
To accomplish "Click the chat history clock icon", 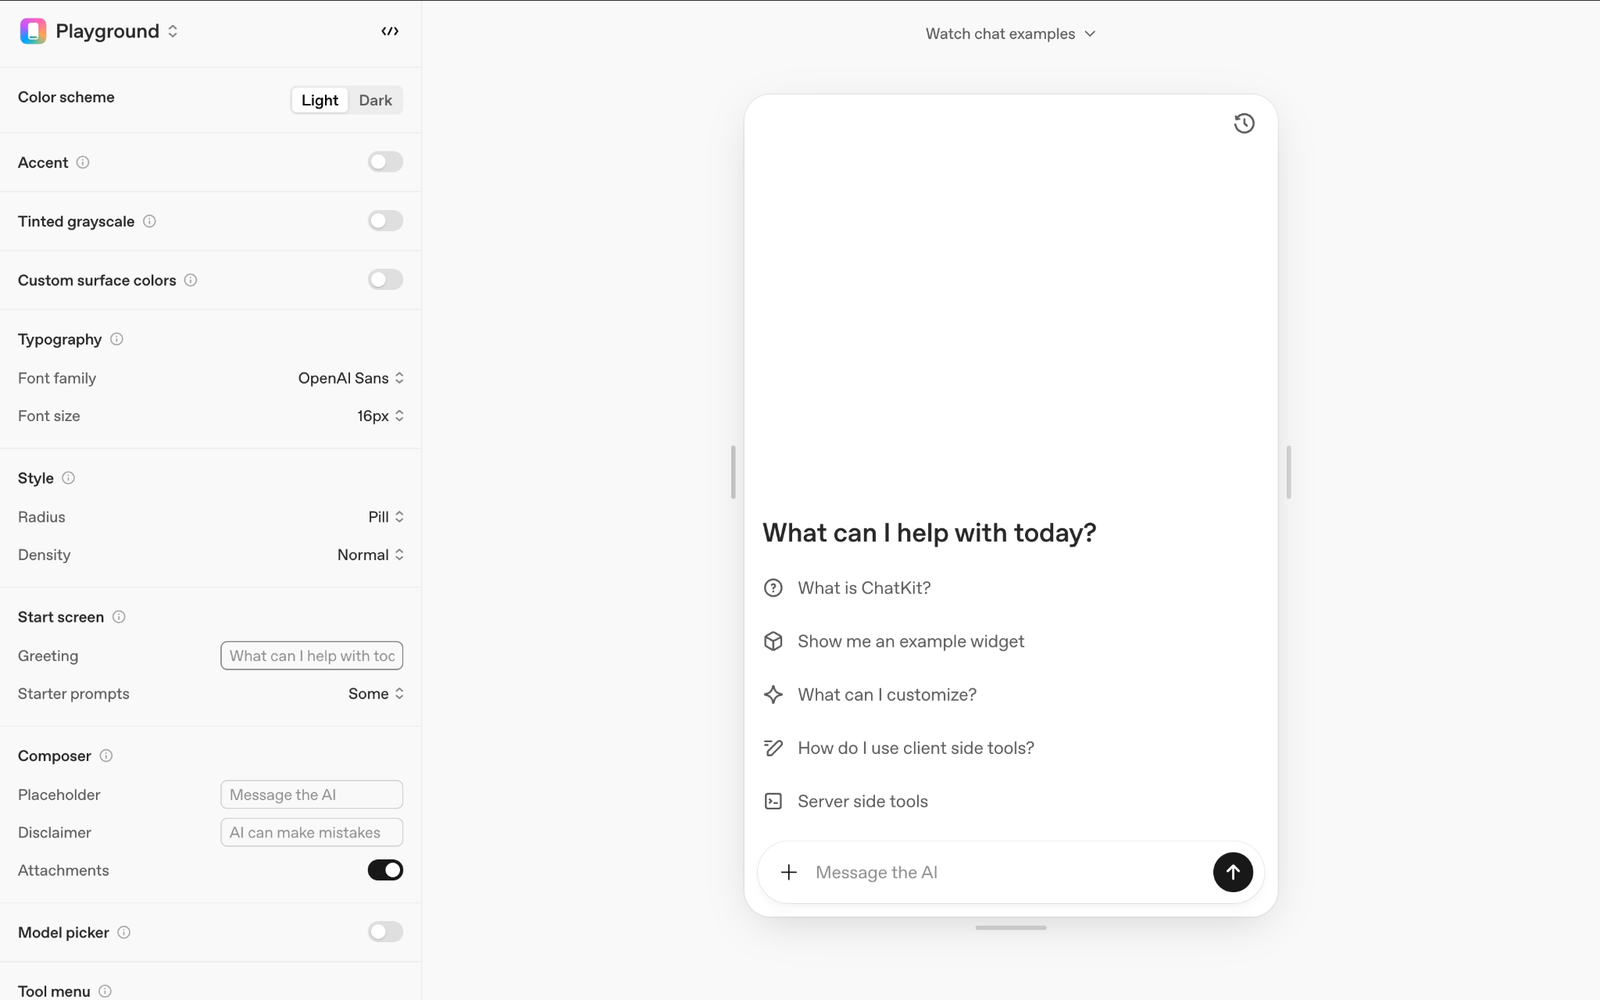I will pyautogui.click(x=1244, y=124).
